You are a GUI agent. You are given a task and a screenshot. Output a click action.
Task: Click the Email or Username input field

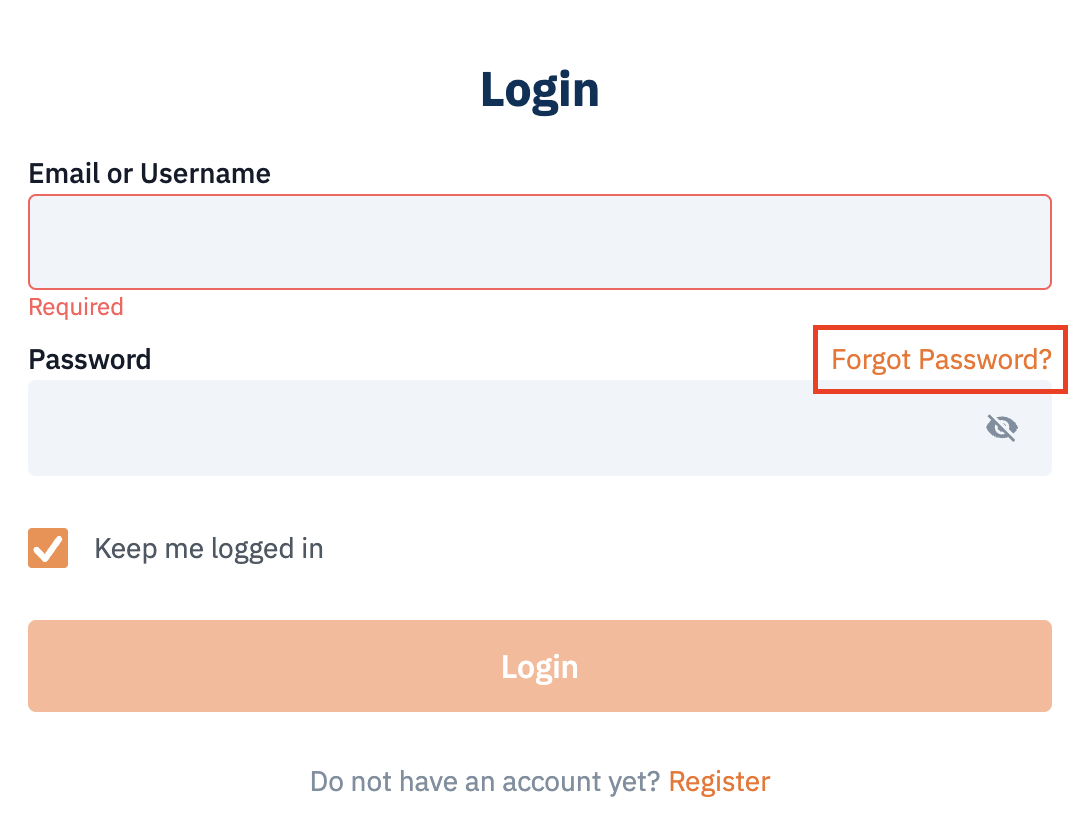pyautogui.click(x=539, y=242)
